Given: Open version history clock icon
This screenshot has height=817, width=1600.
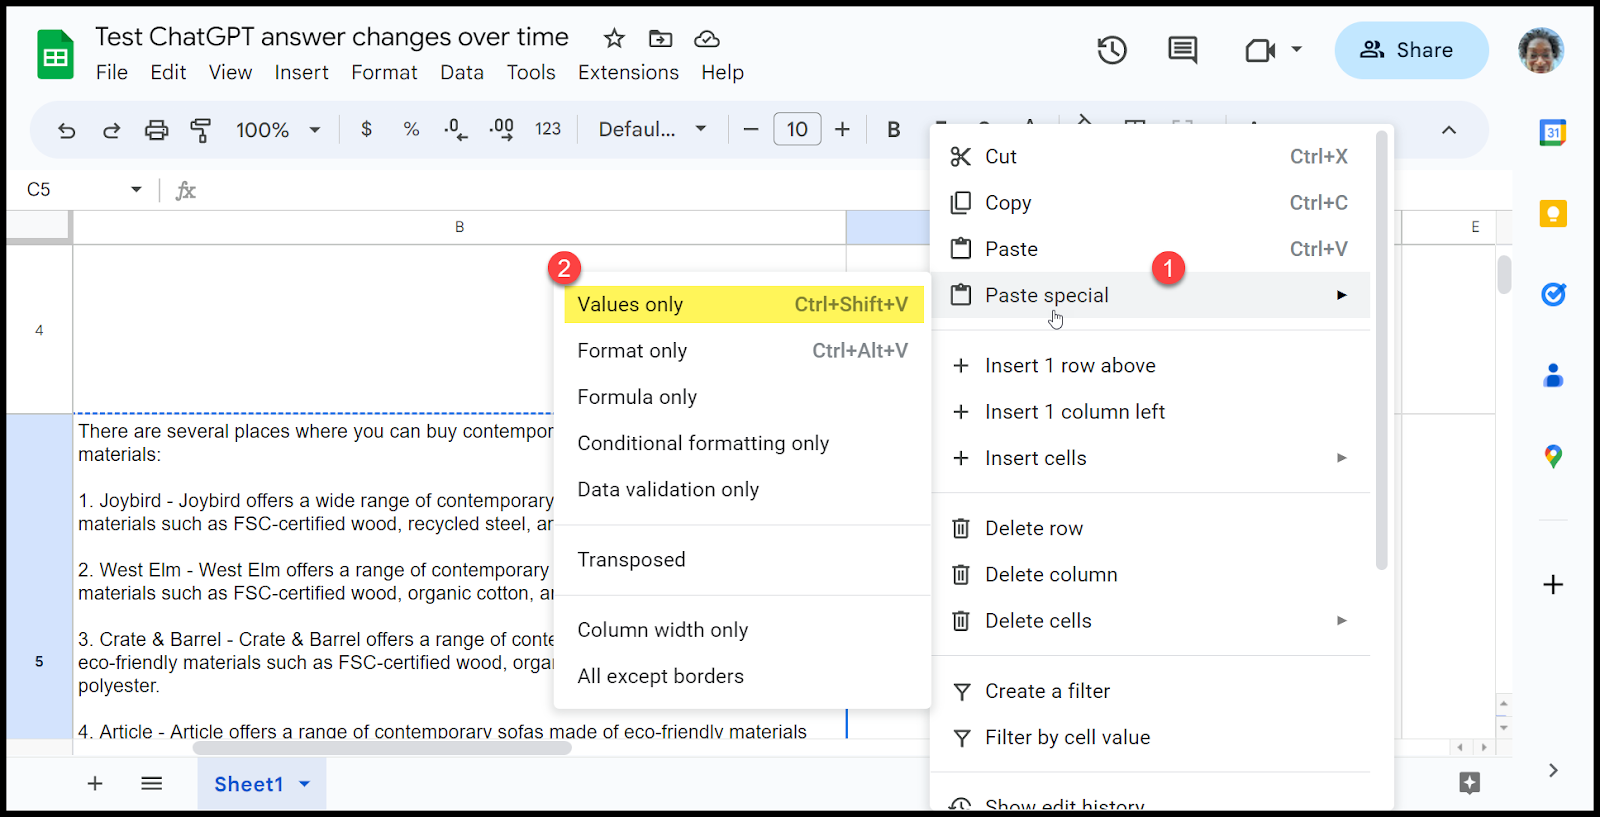Looking at the screenshot, I should [1112, 50].
